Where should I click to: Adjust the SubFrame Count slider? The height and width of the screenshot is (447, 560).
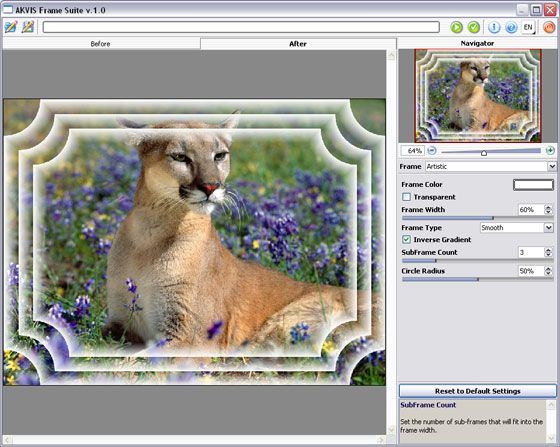(478, 261)
